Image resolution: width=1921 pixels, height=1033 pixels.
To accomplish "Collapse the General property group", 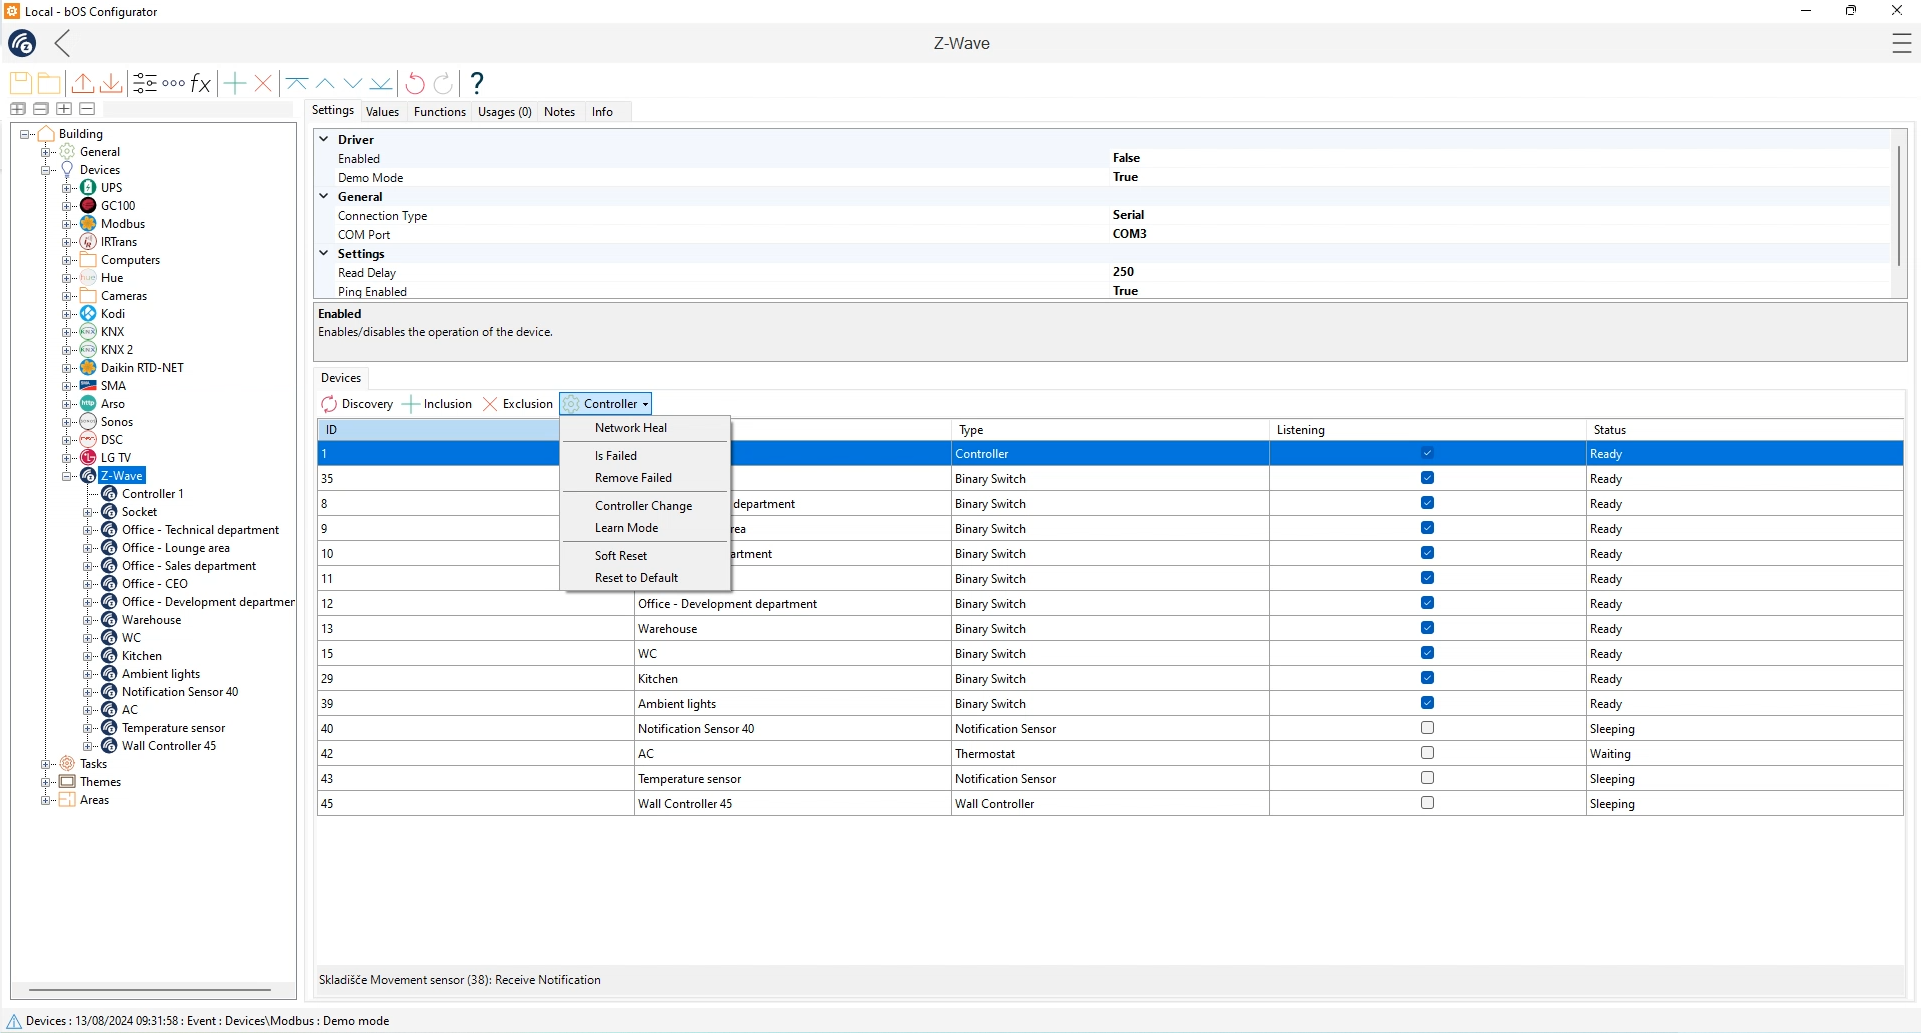I will [324, 196].
